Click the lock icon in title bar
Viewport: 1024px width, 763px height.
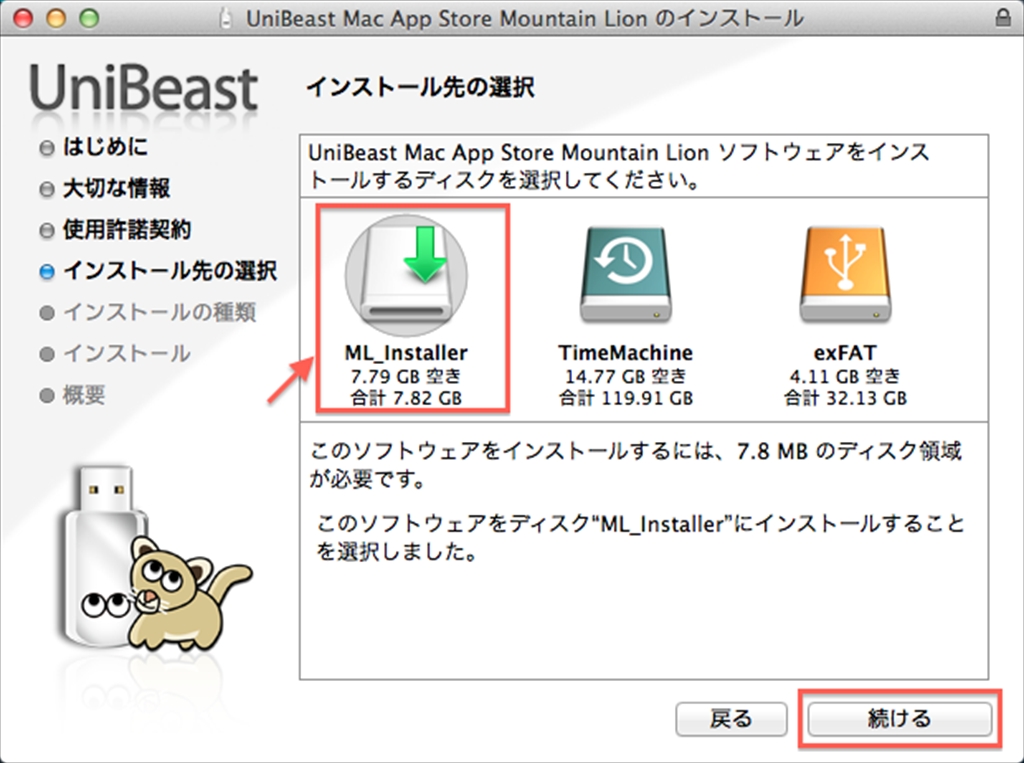coord(1002,18)
